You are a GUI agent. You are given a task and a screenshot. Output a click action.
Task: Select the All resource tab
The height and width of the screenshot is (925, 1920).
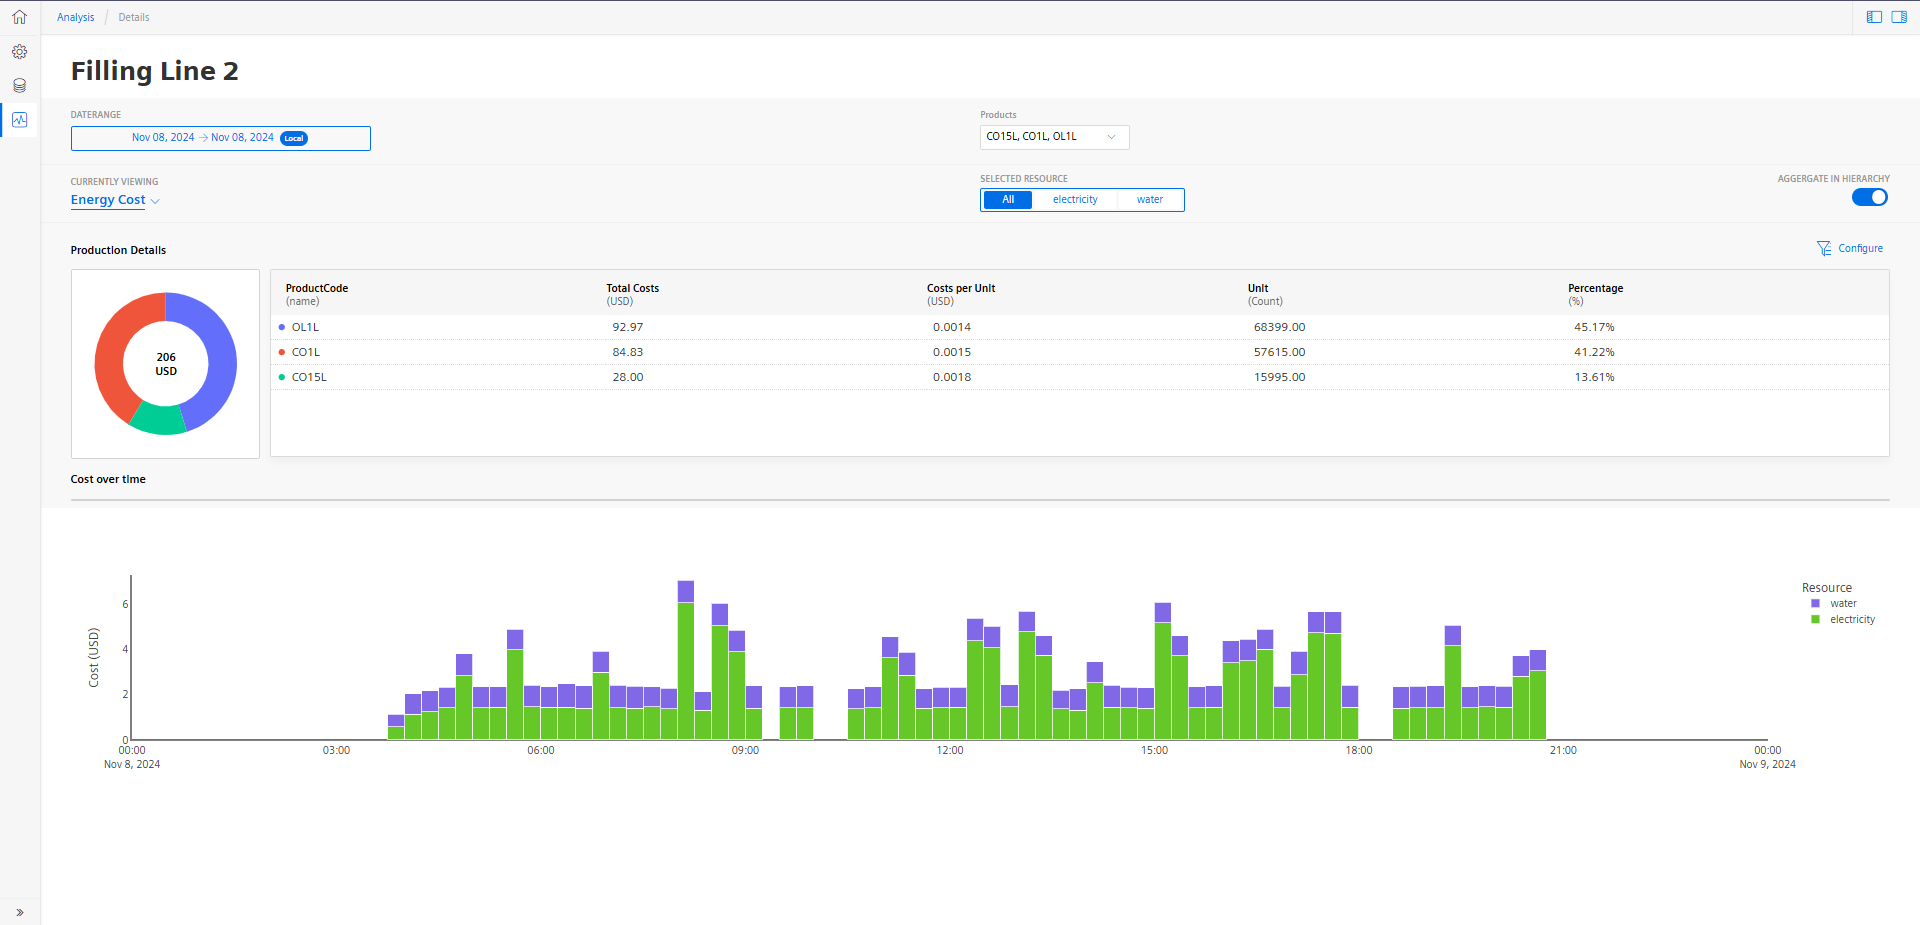click(1008, 200)
